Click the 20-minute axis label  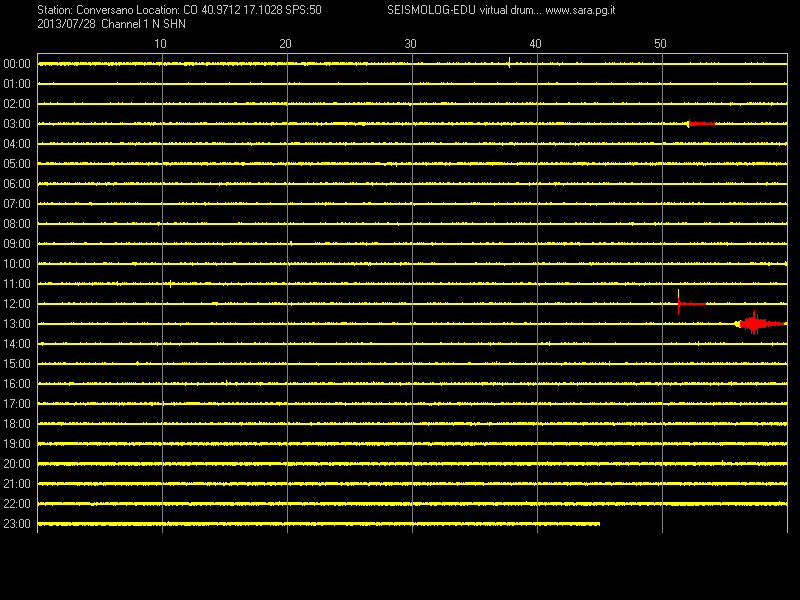[285, 44]
